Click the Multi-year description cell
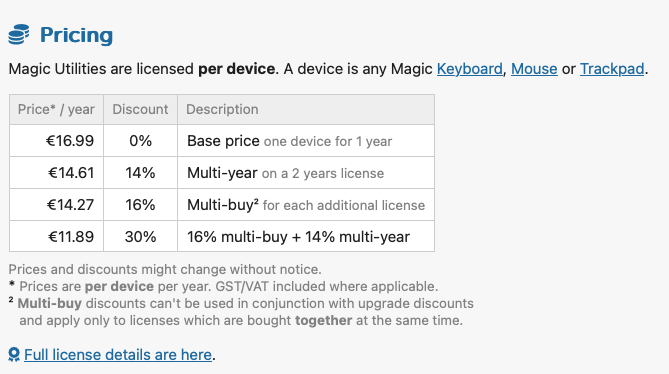This screenshot has width=669, height=374. click(x=306, y=173)
